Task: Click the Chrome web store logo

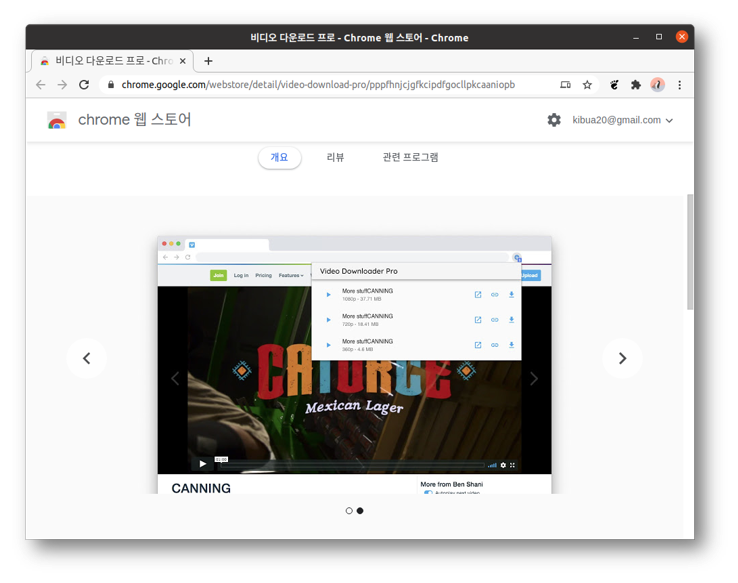Action: coord(57,120)
